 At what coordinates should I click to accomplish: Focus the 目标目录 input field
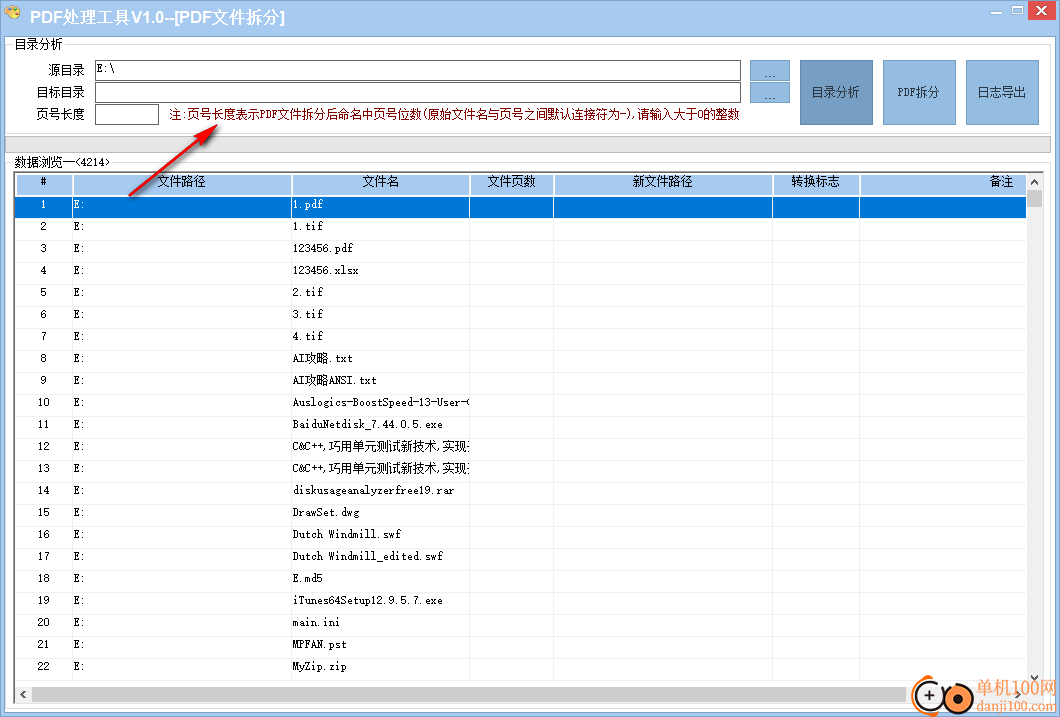418,93
